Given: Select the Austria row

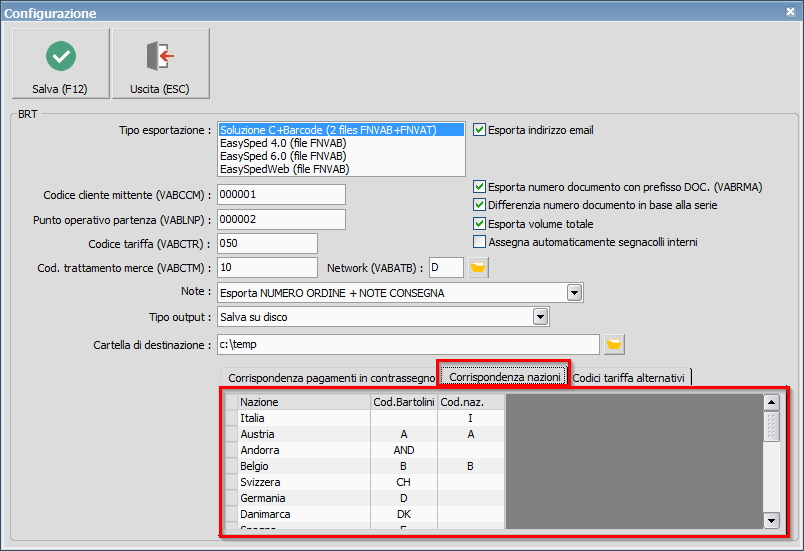Looking at the screenshot, I should click(x=365, y=434).
